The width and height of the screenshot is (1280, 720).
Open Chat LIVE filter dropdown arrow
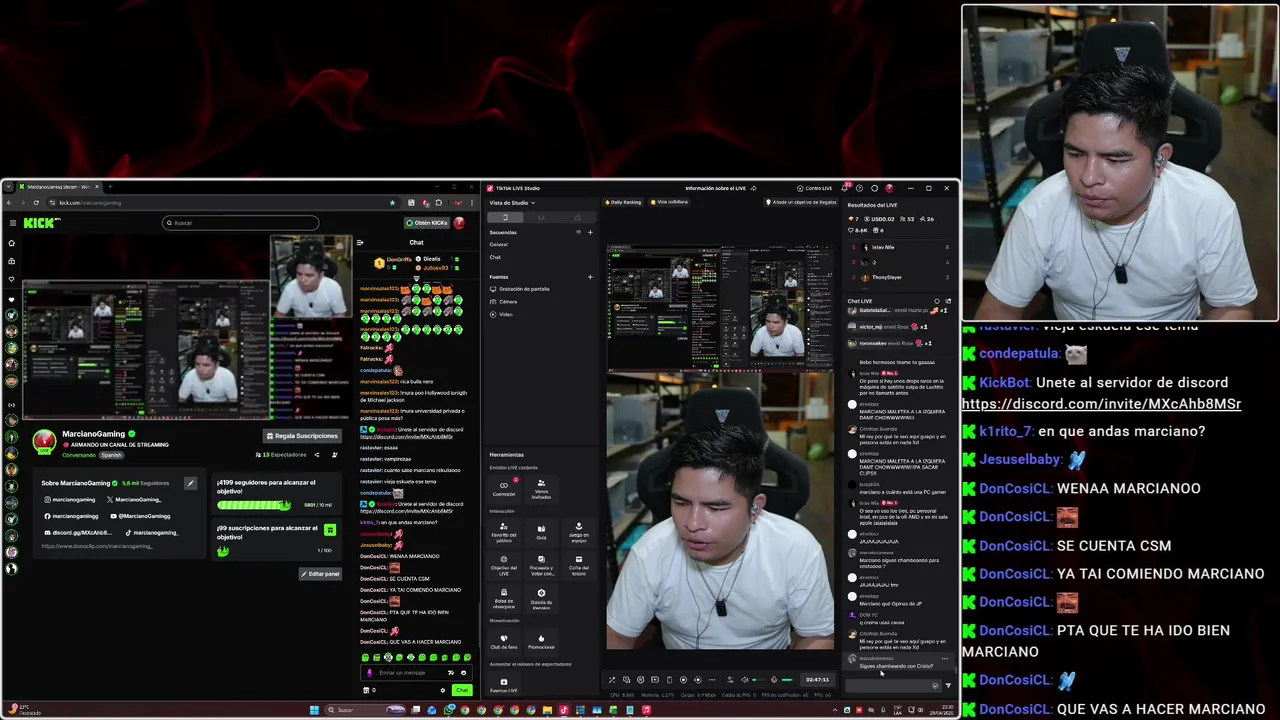pyautogui.click(x=948, y=685)
